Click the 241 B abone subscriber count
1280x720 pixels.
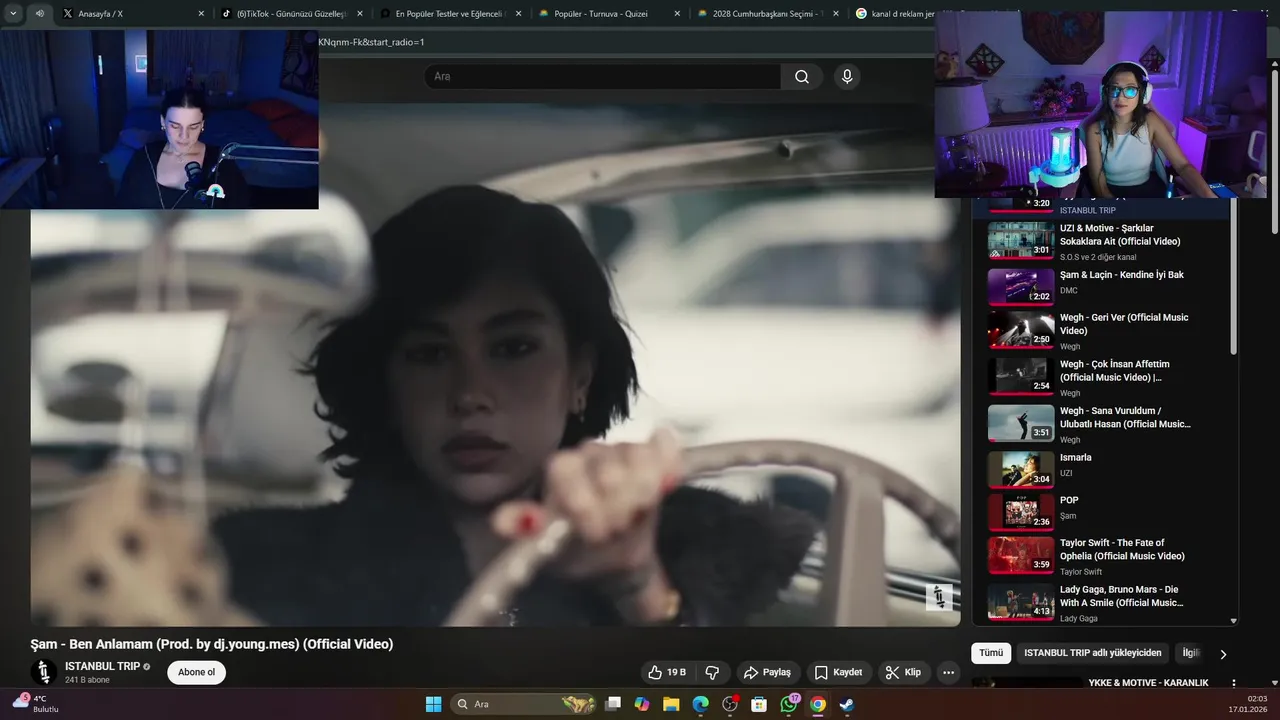pyautogui.click(x=87, y=680)
